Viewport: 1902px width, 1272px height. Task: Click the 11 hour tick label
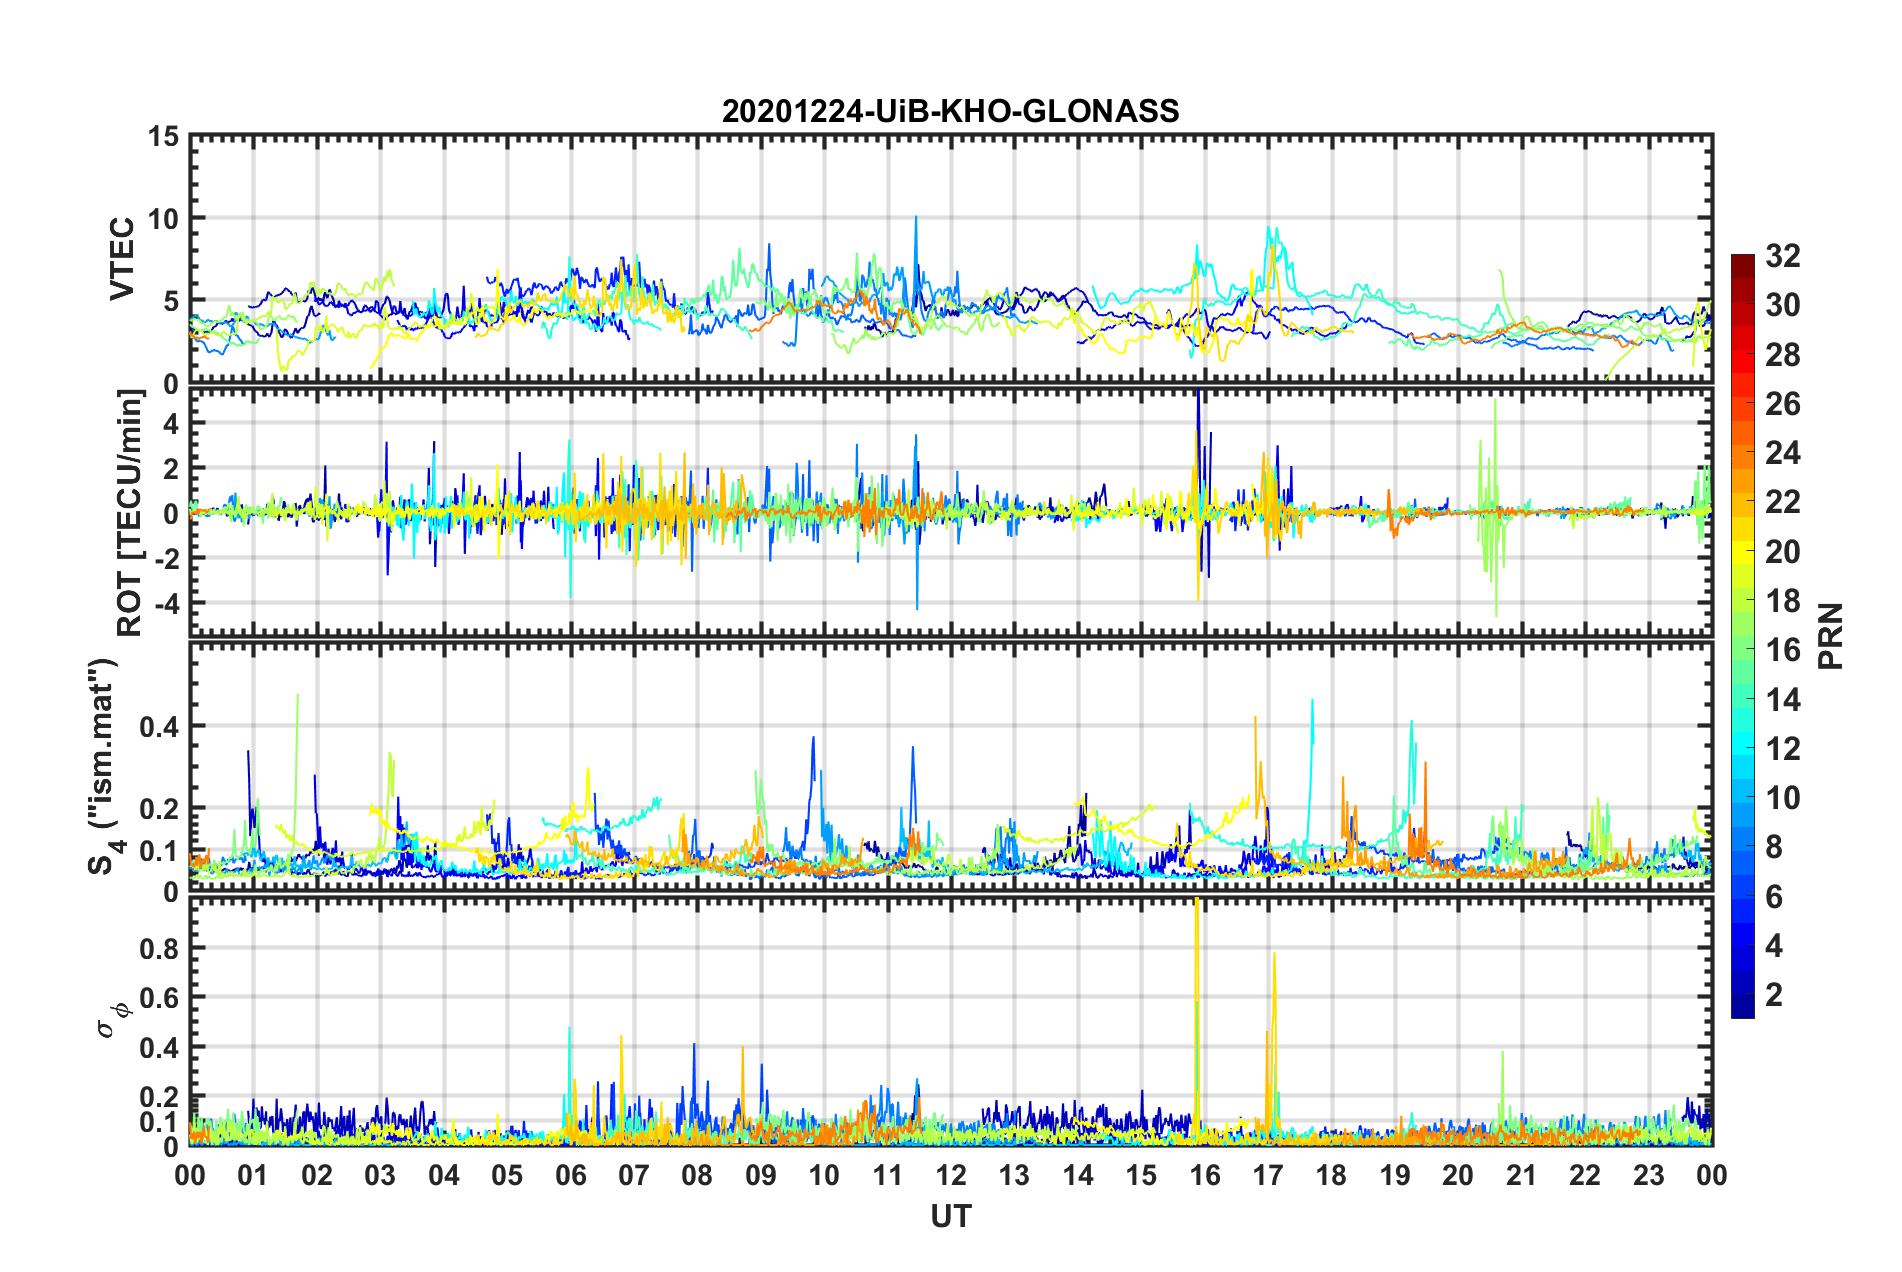click(887, 1175)
